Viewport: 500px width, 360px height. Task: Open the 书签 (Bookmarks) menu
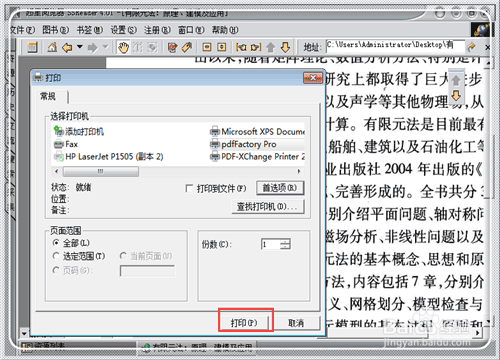tap(90, 30)
